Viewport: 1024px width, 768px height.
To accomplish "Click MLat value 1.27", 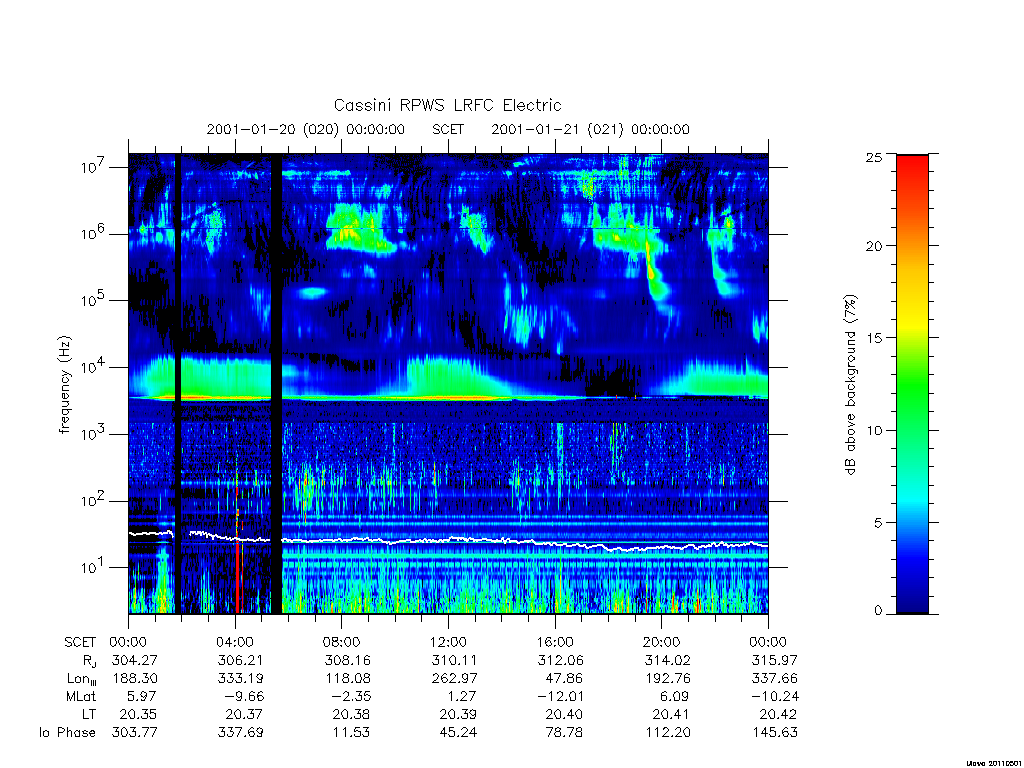I will 462,697.
